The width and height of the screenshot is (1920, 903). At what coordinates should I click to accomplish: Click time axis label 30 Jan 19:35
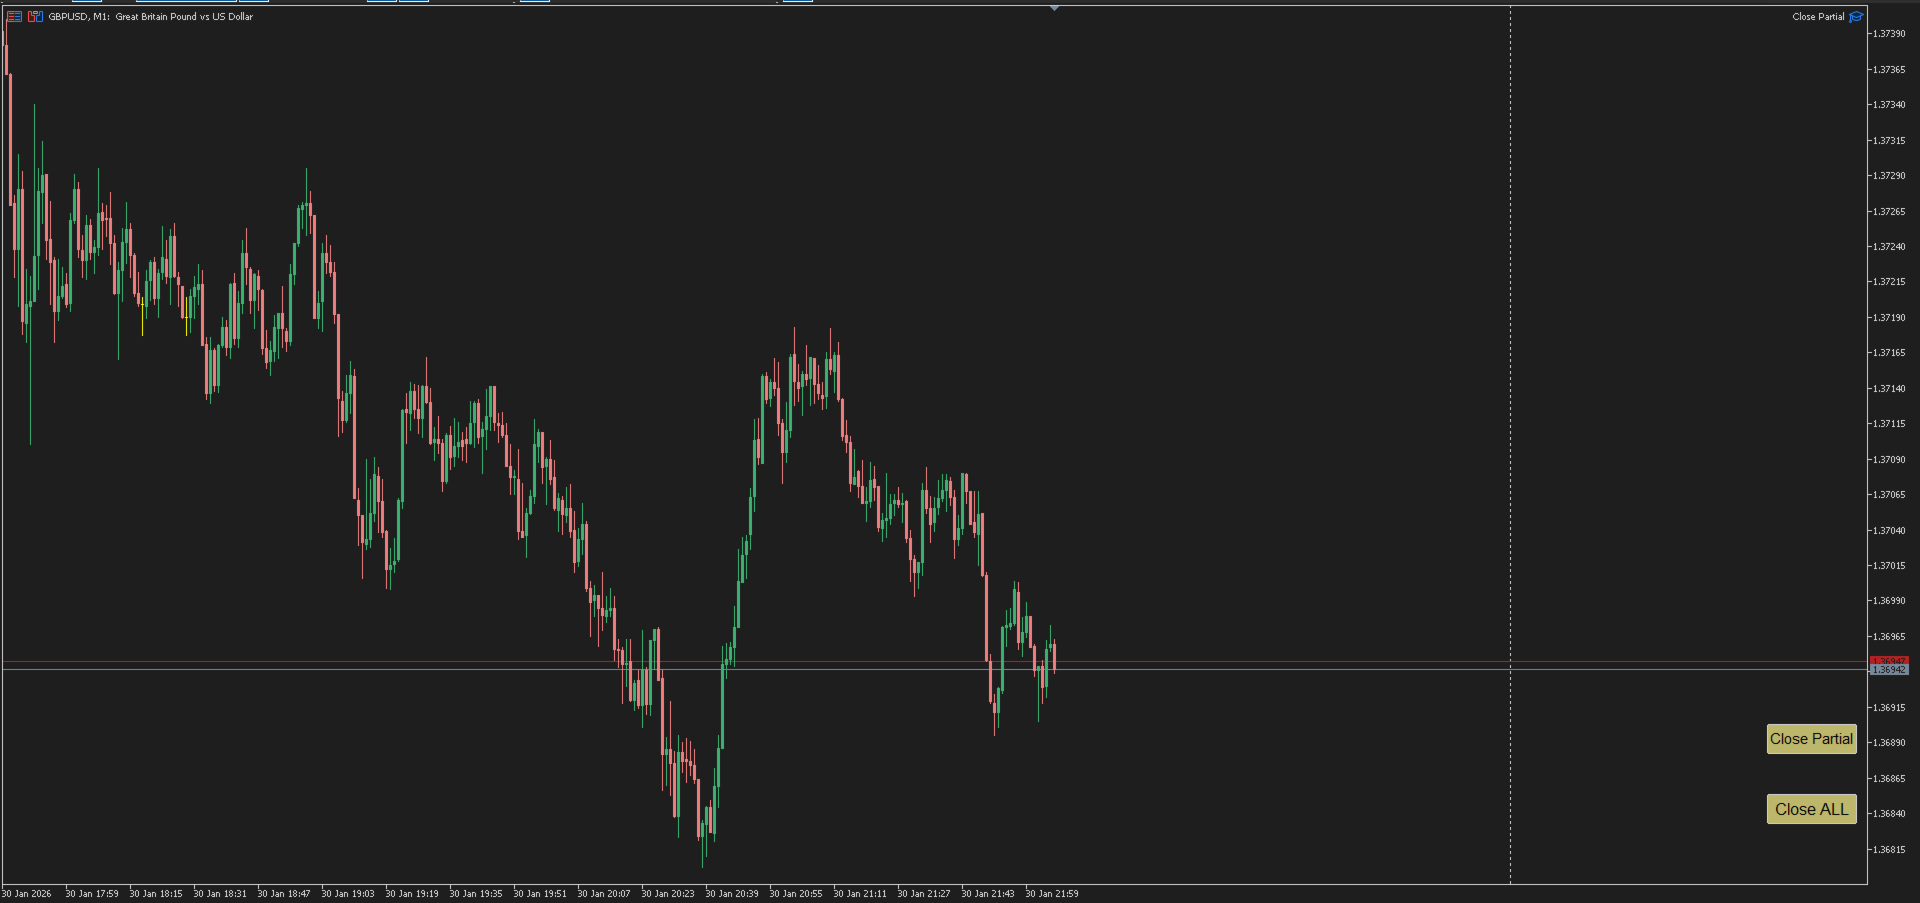[x=476, y=894]
